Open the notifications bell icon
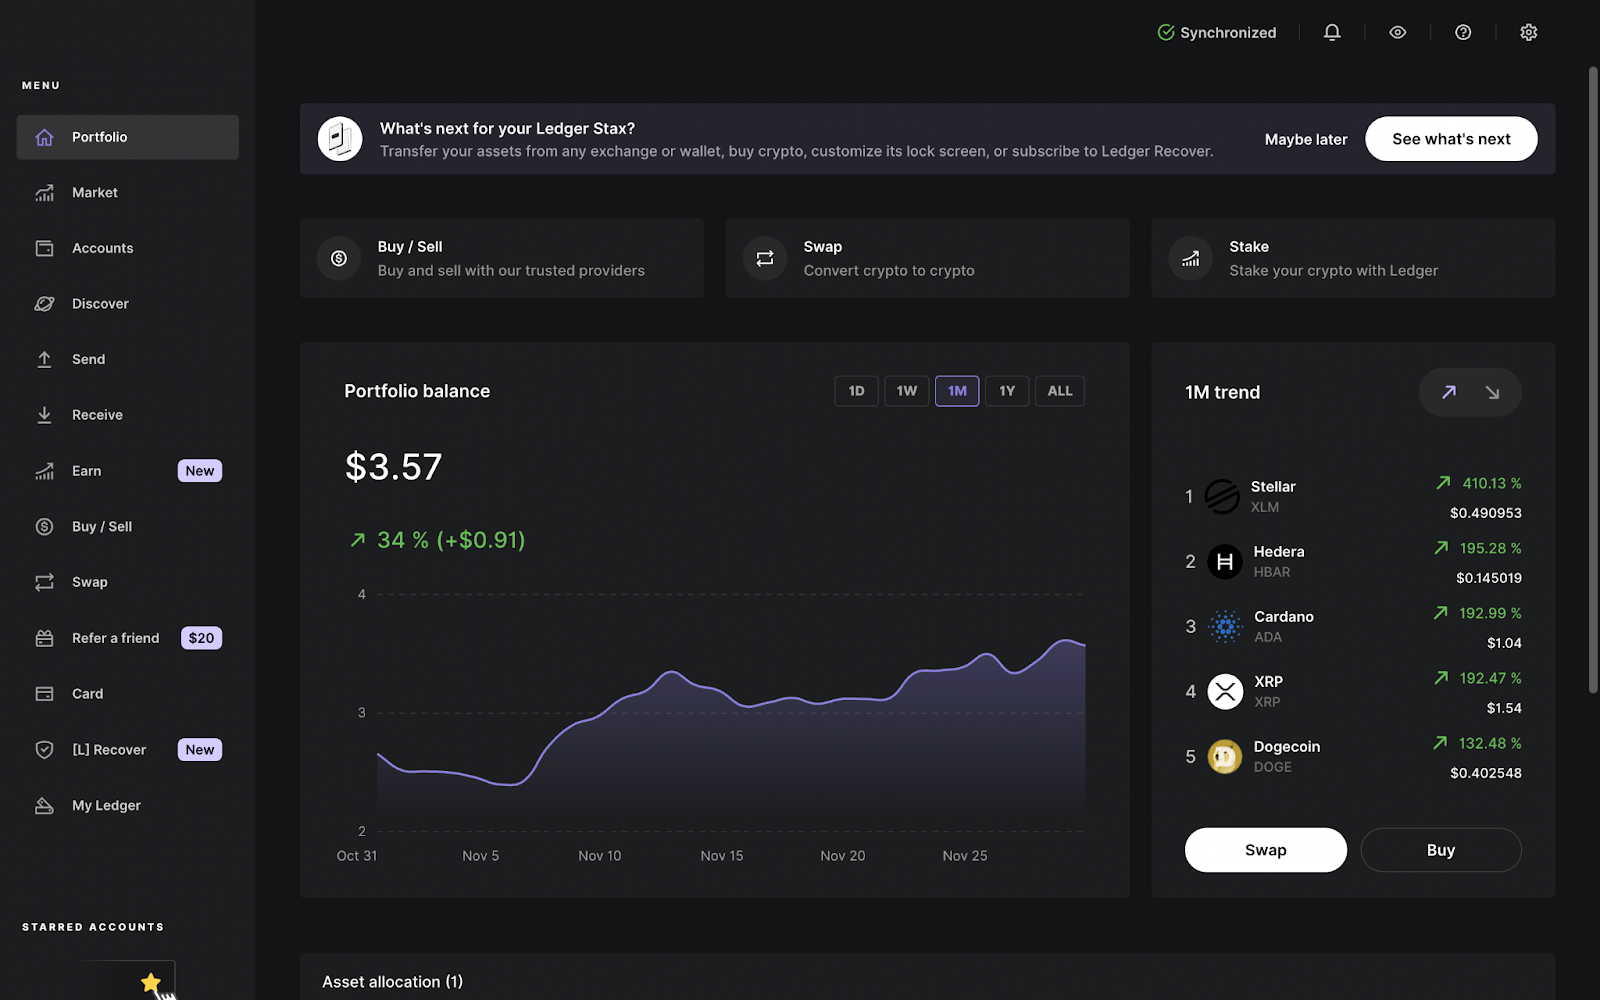The image size is (1600, 1000). (1331, 31)
